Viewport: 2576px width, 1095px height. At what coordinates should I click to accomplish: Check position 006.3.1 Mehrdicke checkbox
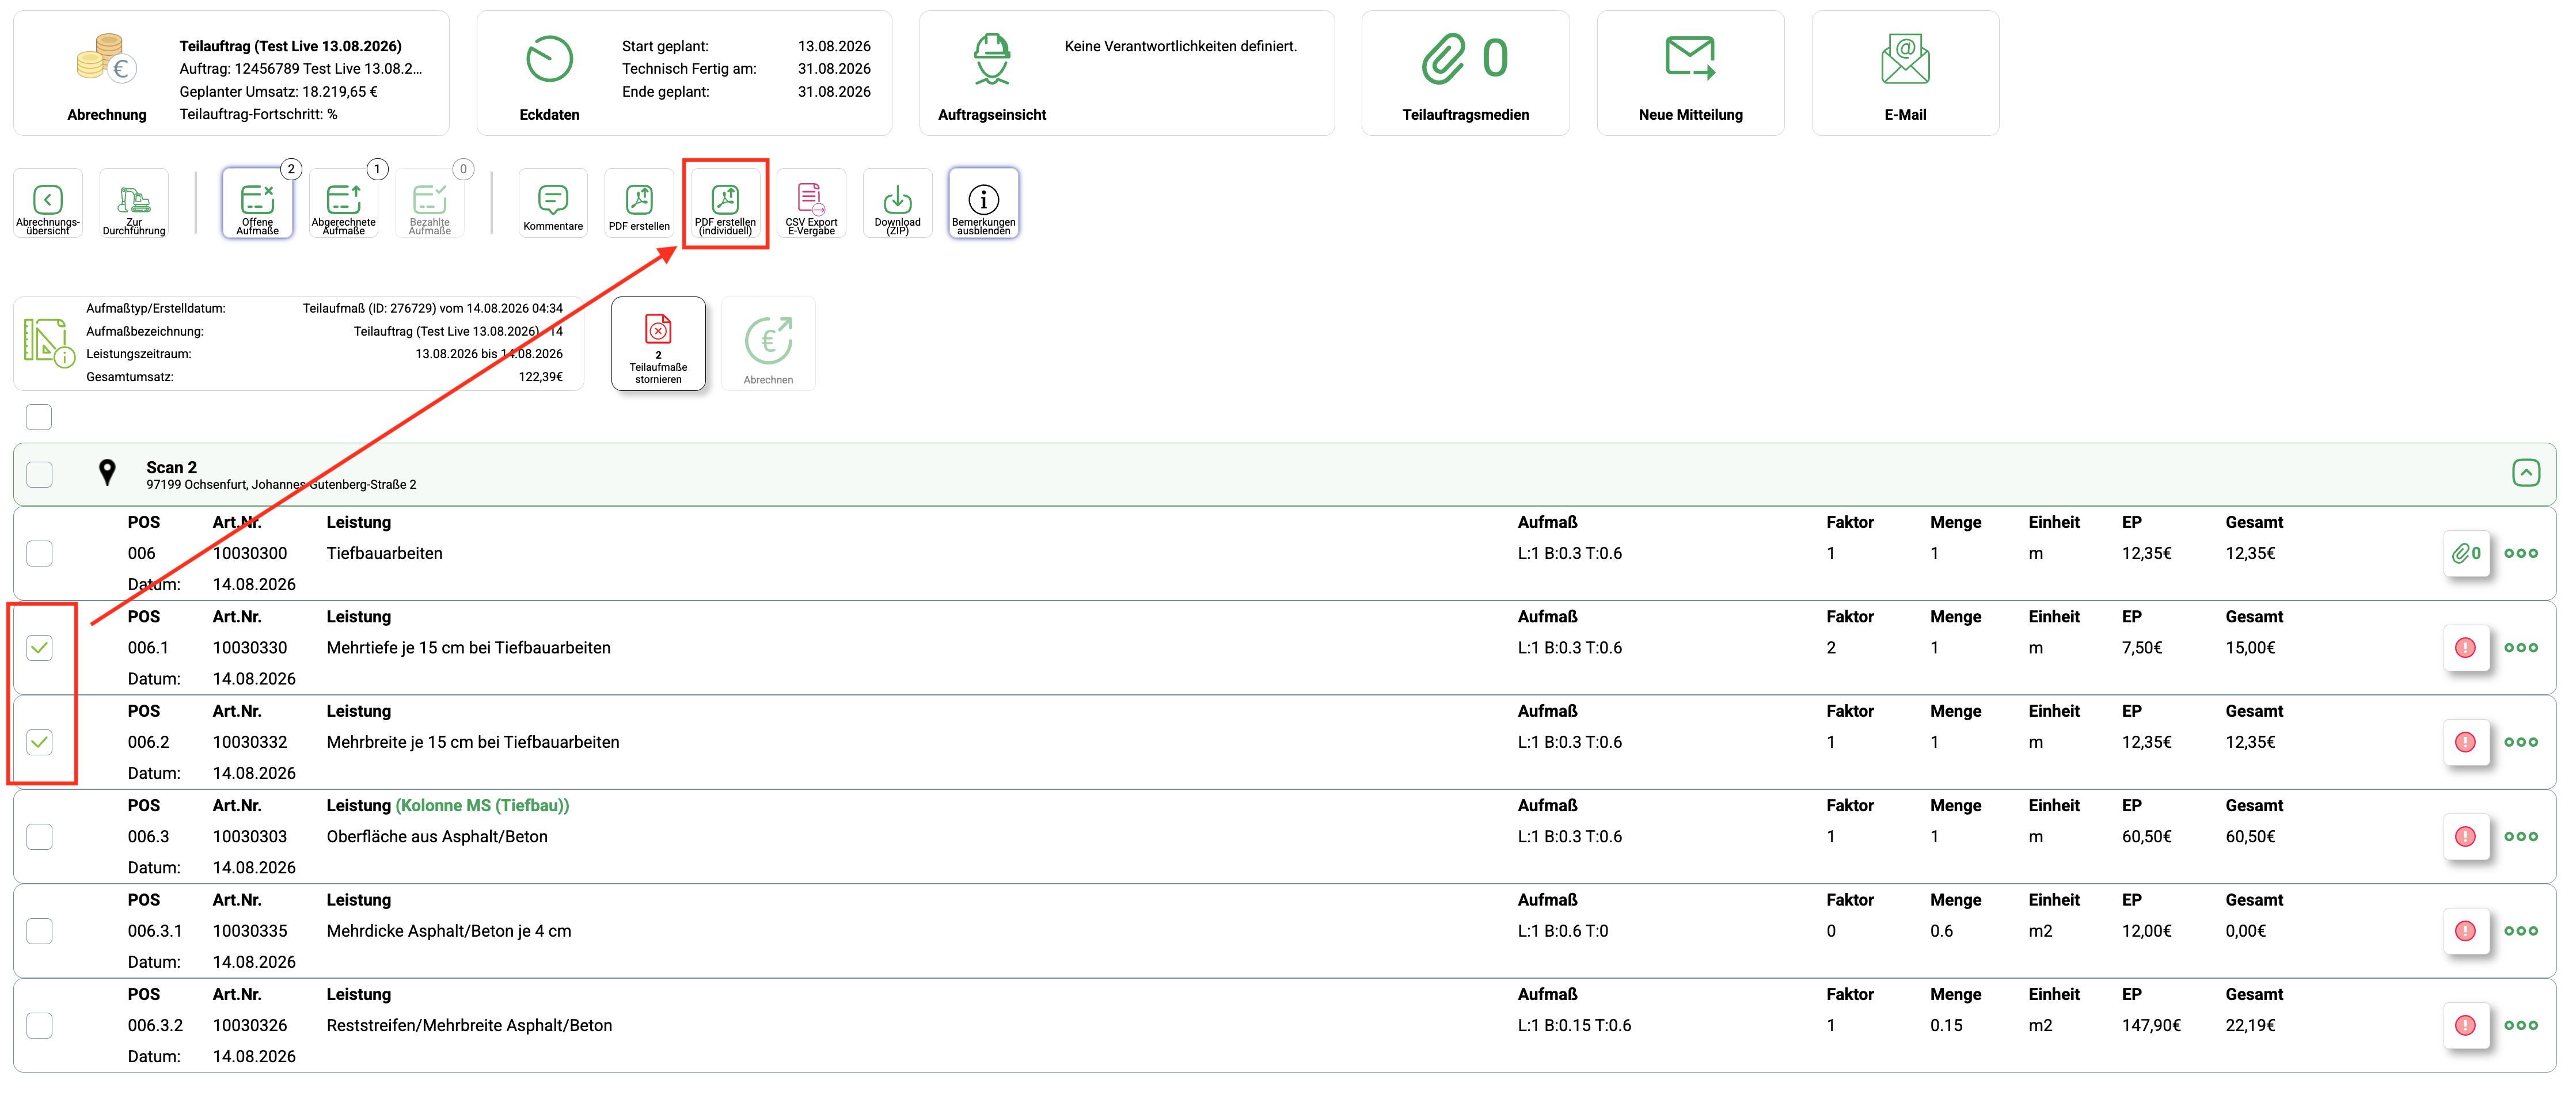[x=39, y=931]
